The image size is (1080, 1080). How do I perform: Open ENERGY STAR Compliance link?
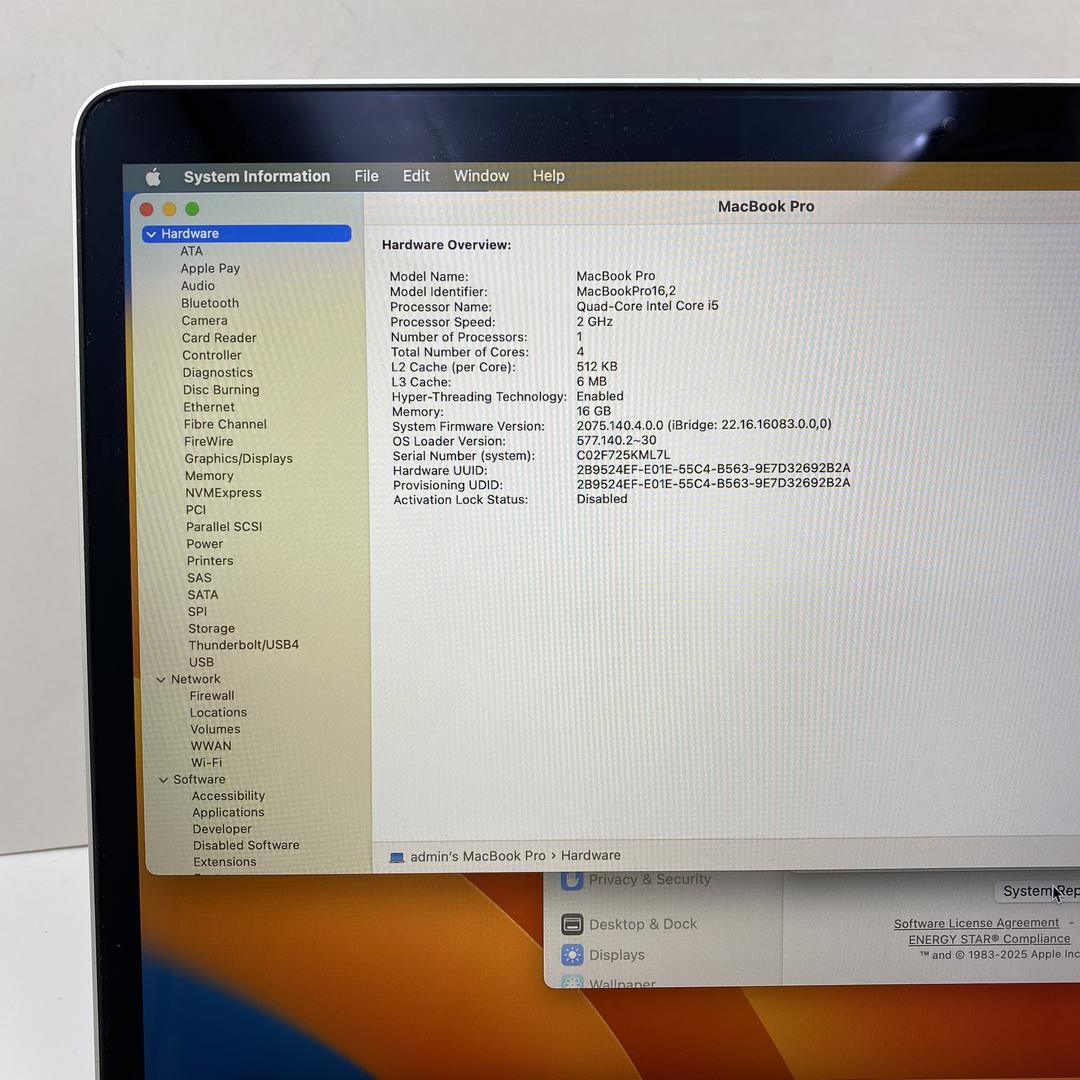point(989,939)
